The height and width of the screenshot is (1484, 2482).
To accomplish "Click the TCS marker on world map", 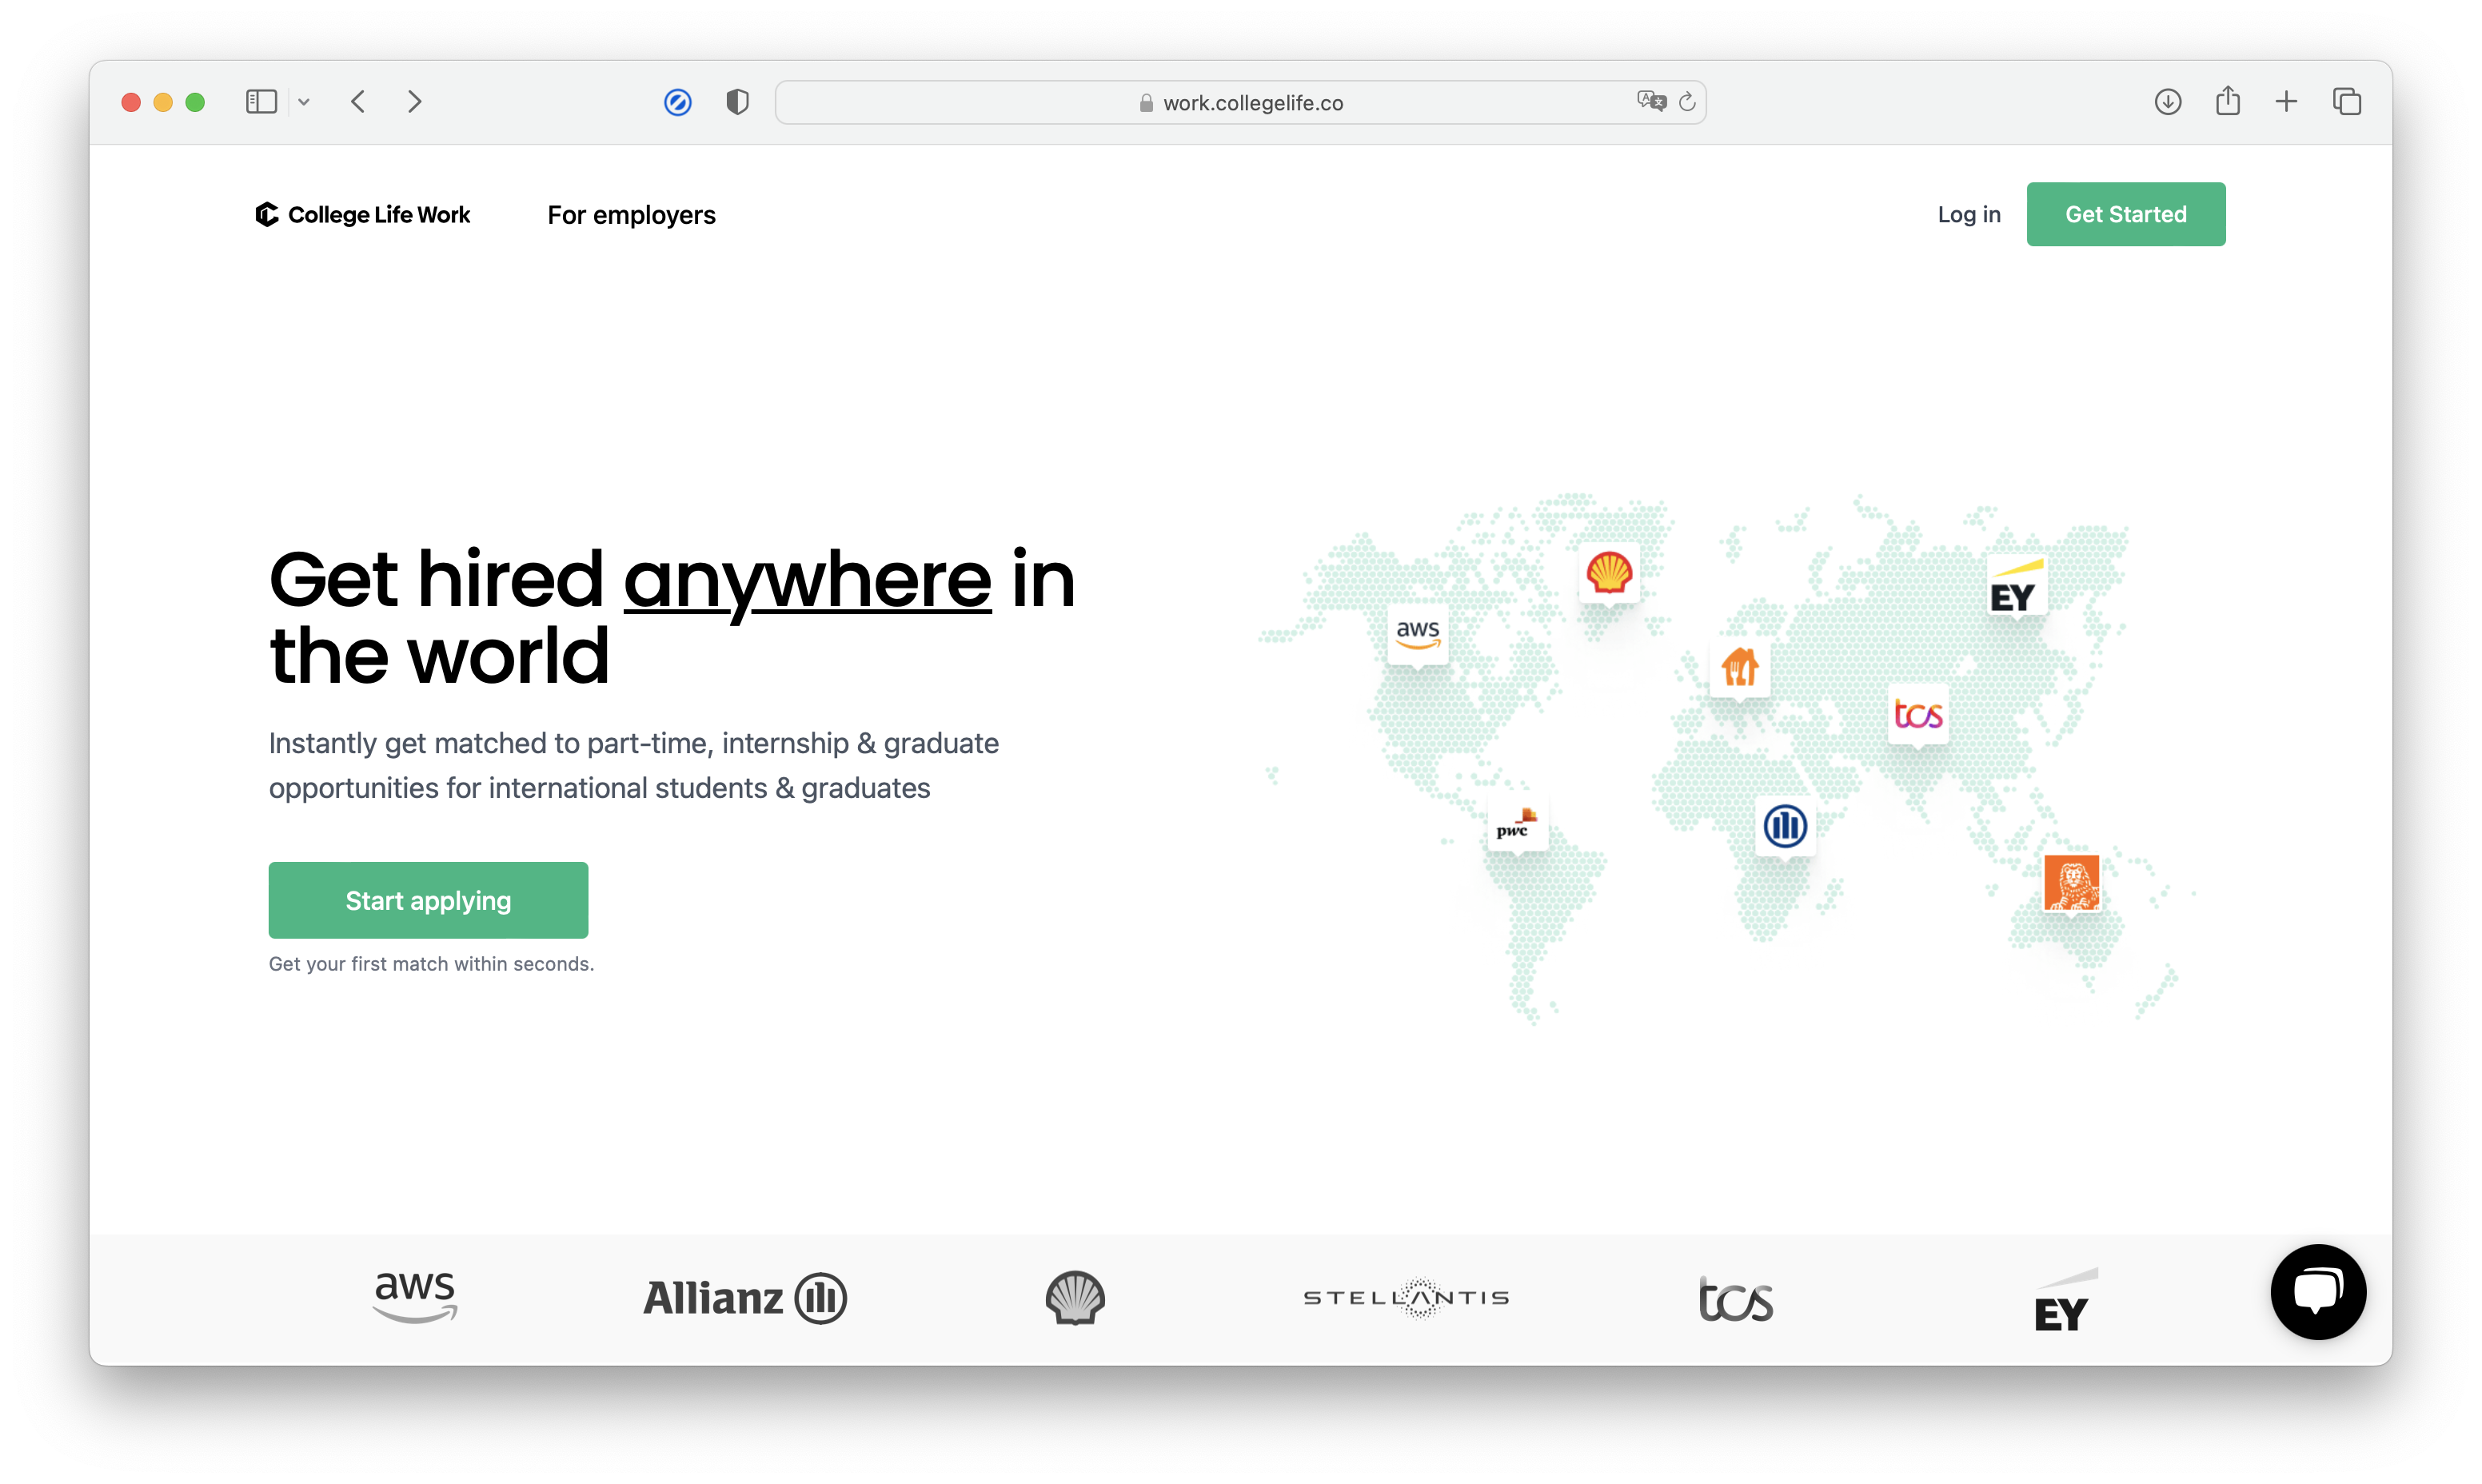I will 1917,714.
